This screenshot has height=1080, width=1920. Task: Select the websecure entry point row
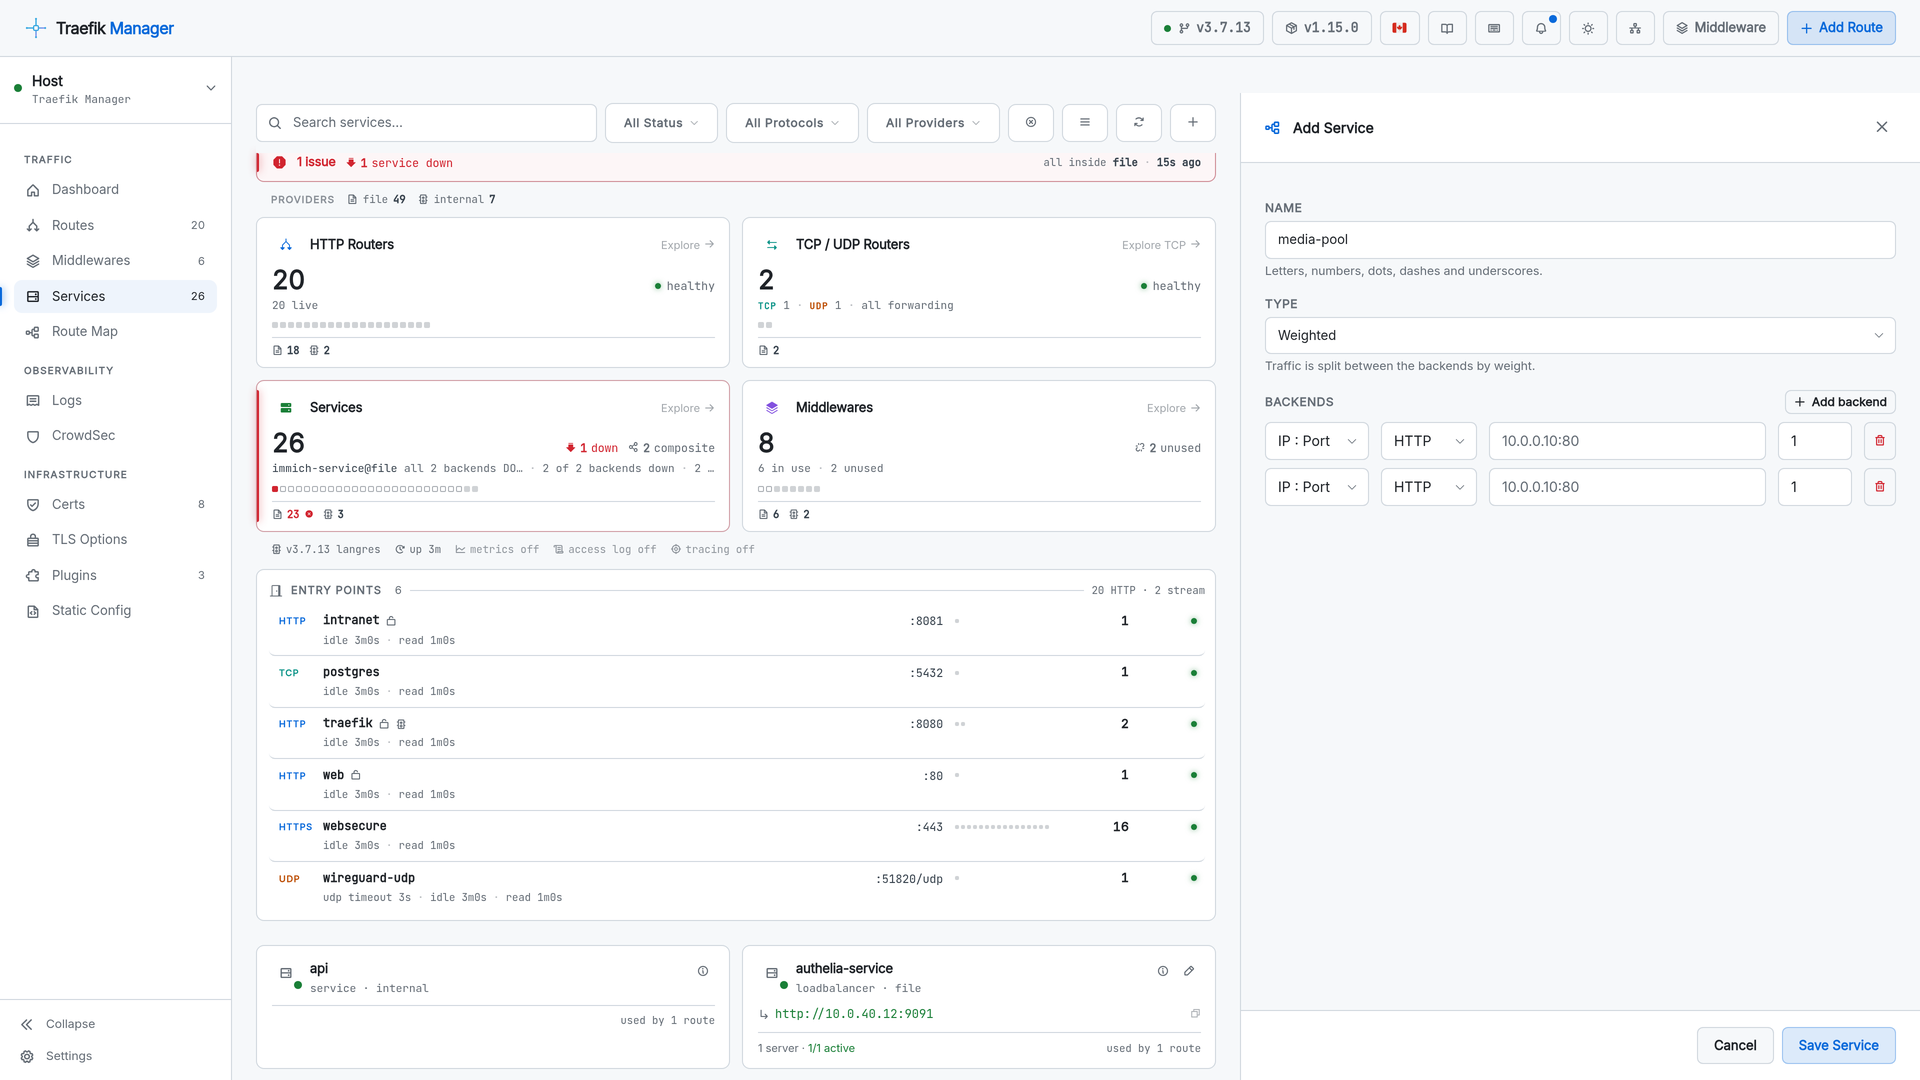coord(736,836)
